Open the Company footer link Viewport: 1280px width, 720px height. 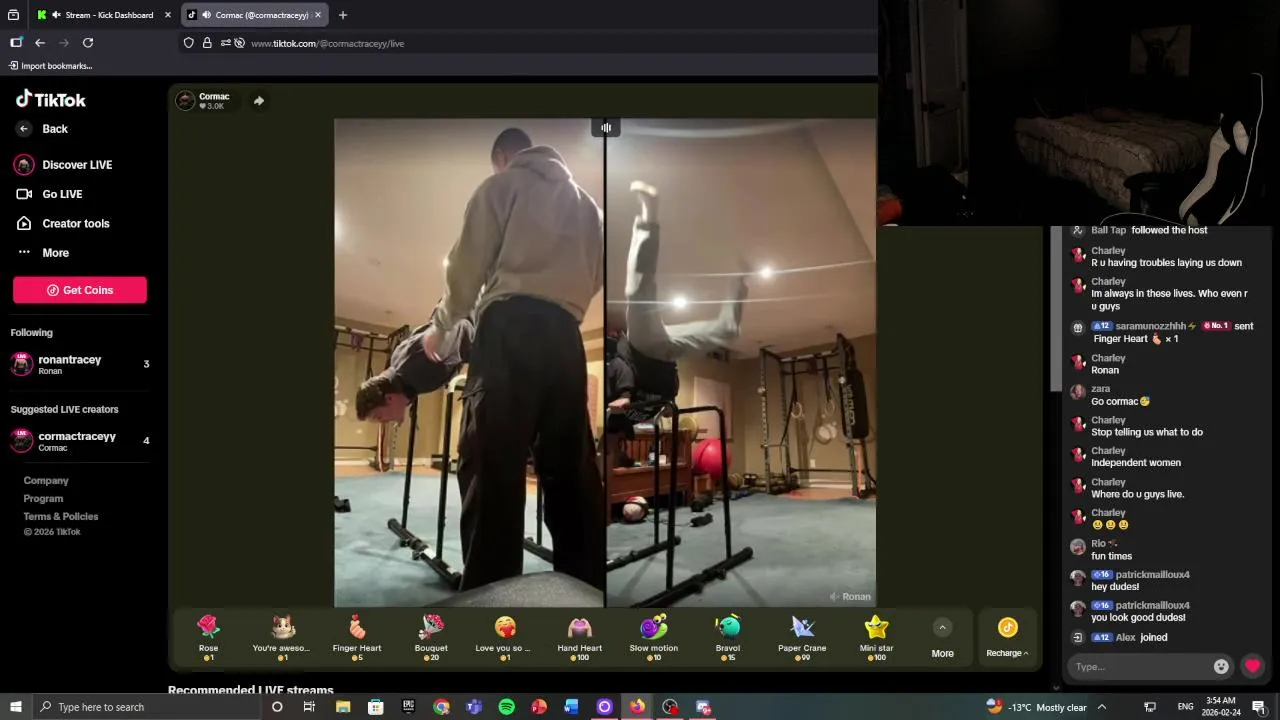click(46, 481)
